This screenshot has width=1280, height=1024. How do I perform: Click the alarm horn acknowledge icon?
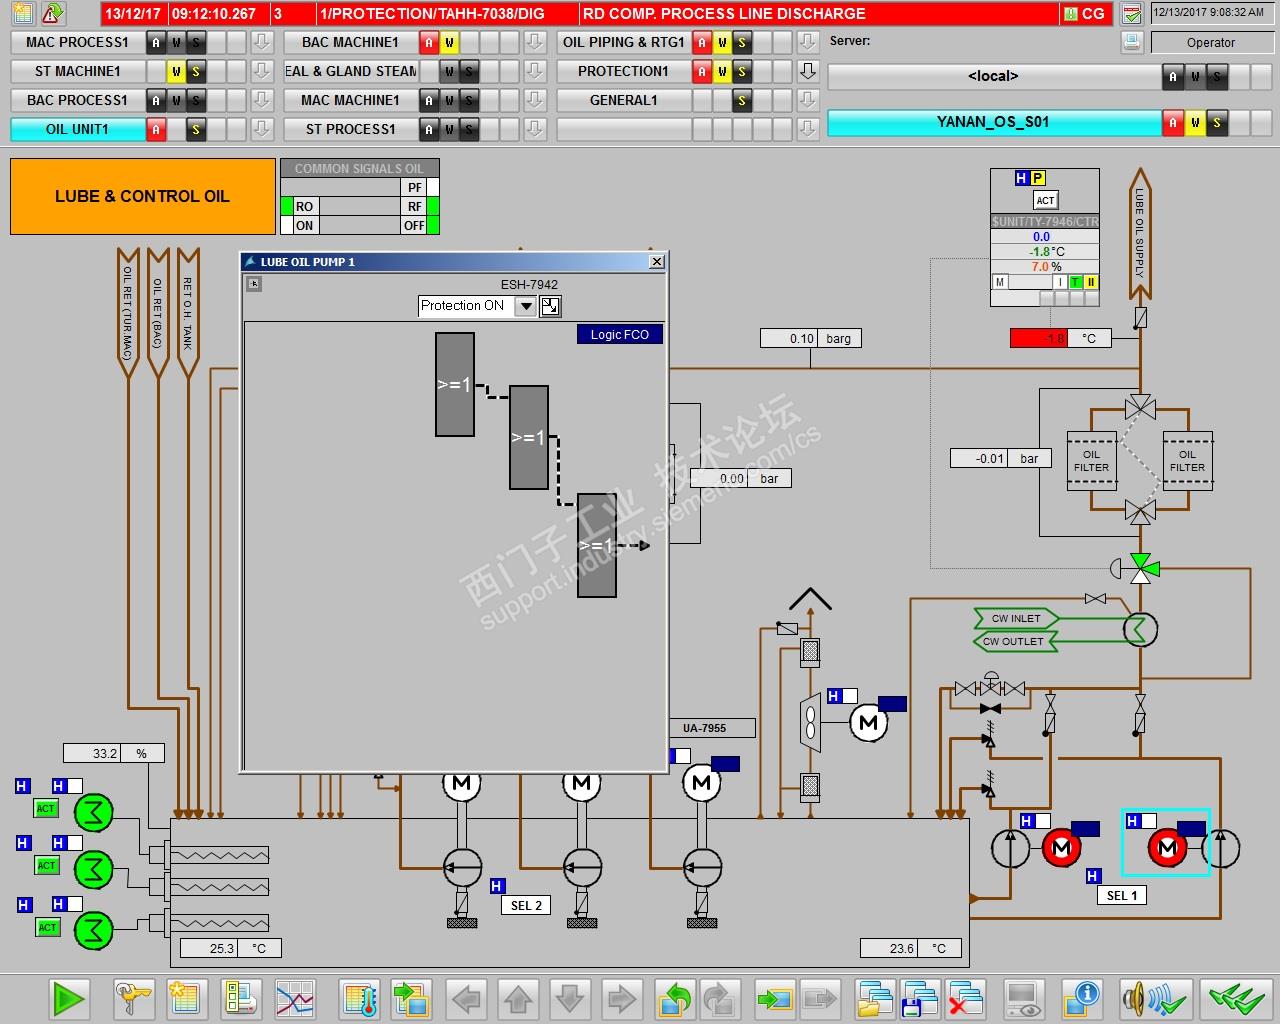[1155, 998]
